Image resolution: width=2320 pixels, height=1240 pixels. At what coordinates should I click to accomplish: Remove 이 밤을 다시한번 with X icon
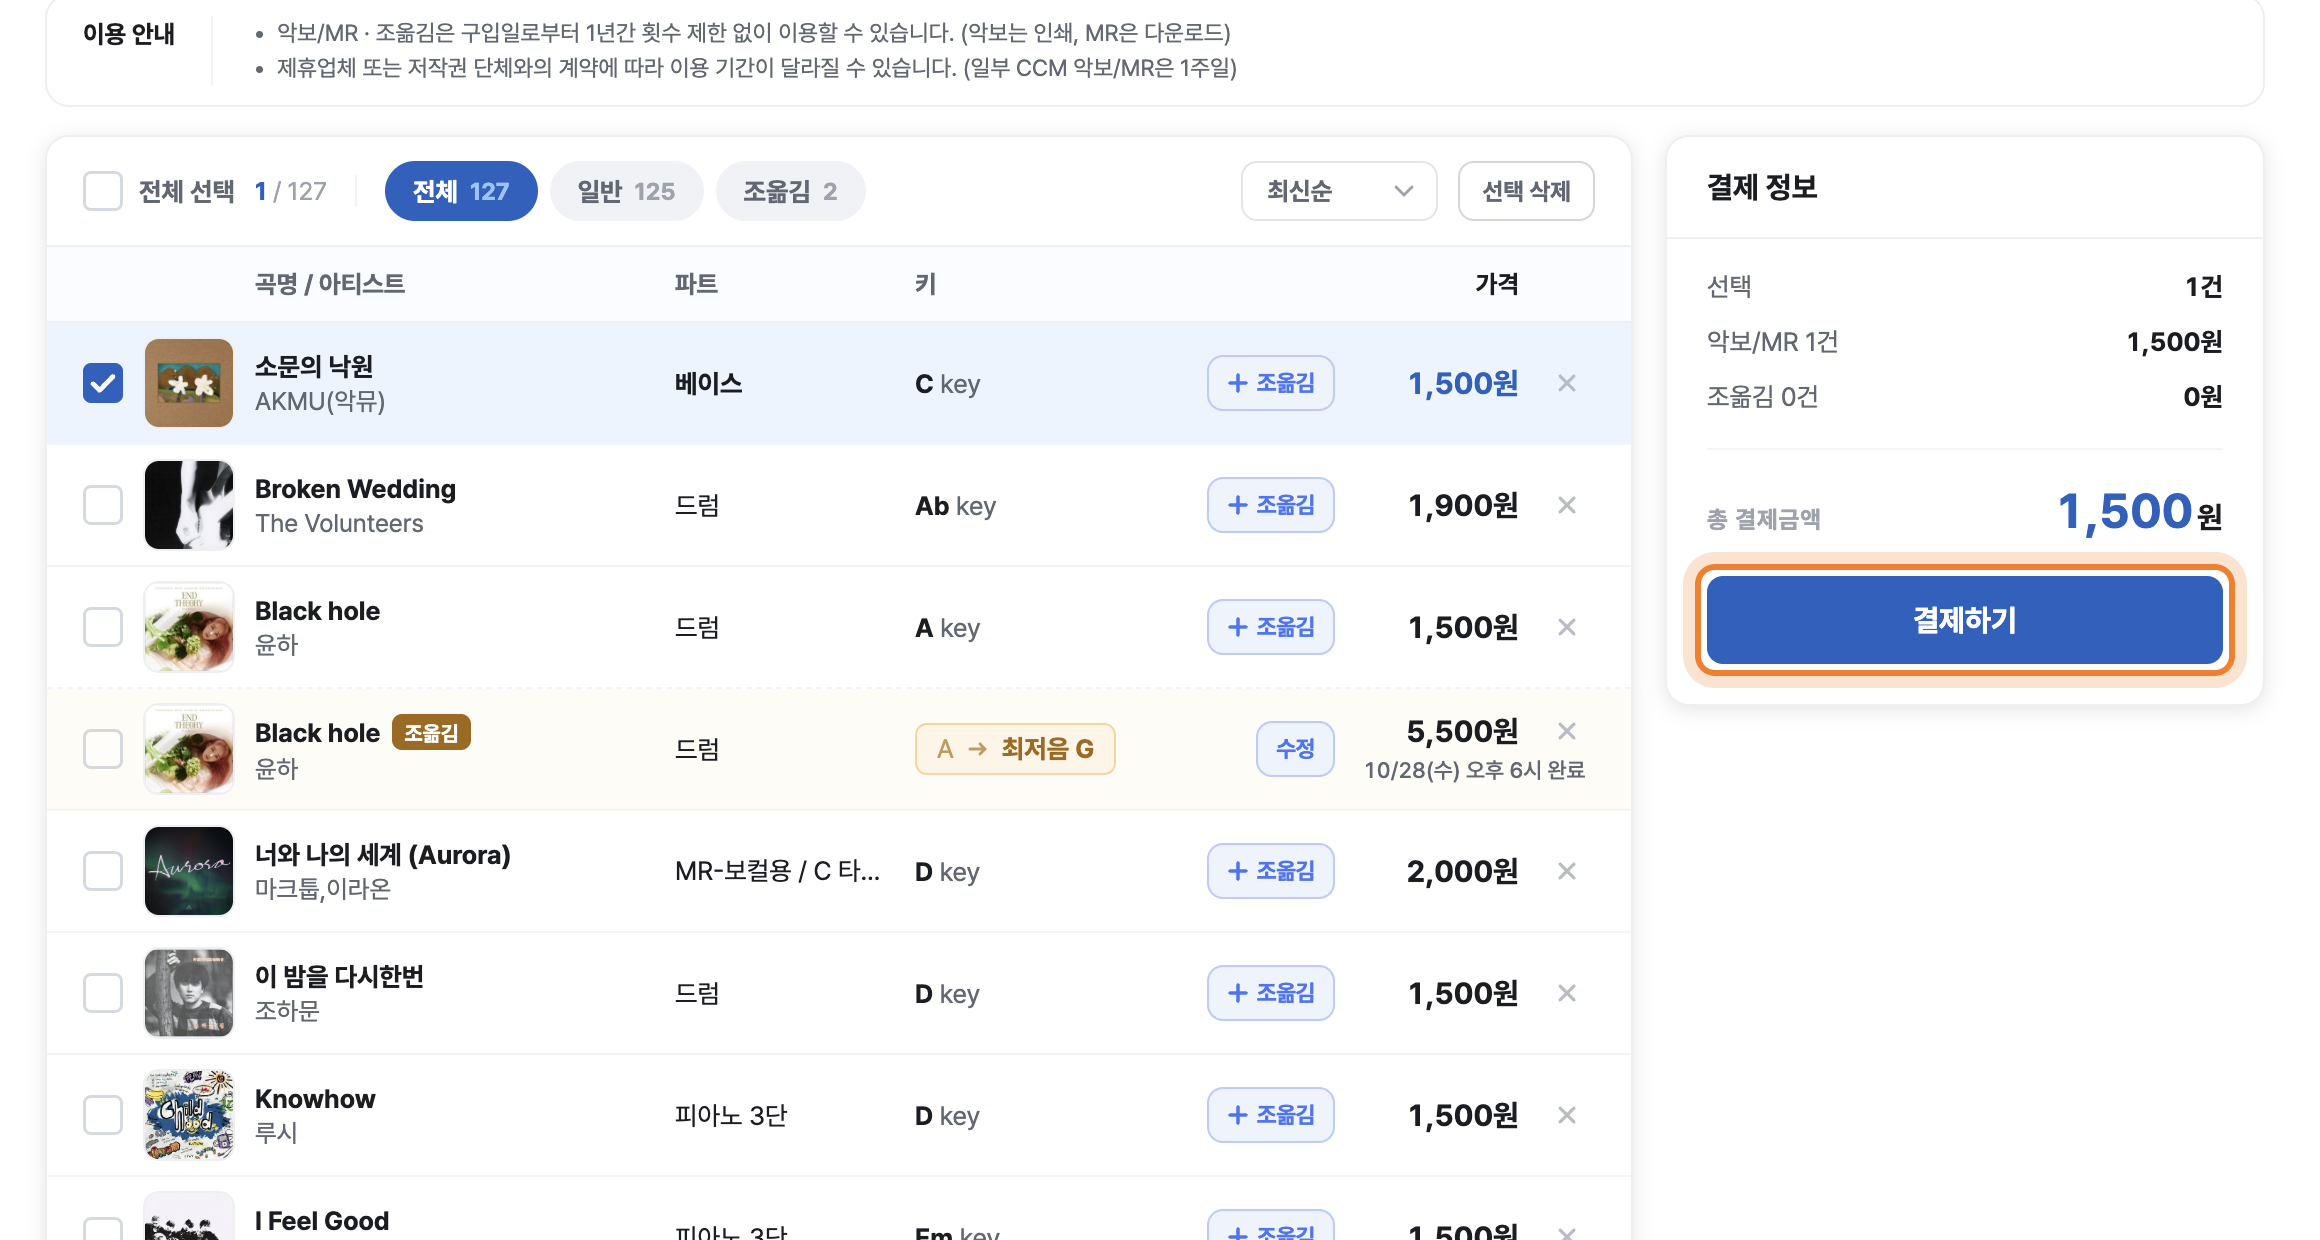pyautogui.click(x=1567, y=993)
